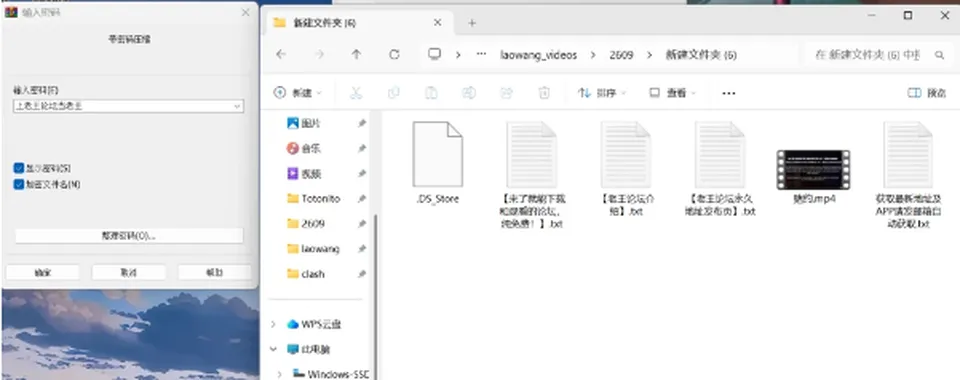The height and width of the screenshot is (380, 960).
Task: Open 图片 Pictures in the sidebar
Action: point(311,124)
